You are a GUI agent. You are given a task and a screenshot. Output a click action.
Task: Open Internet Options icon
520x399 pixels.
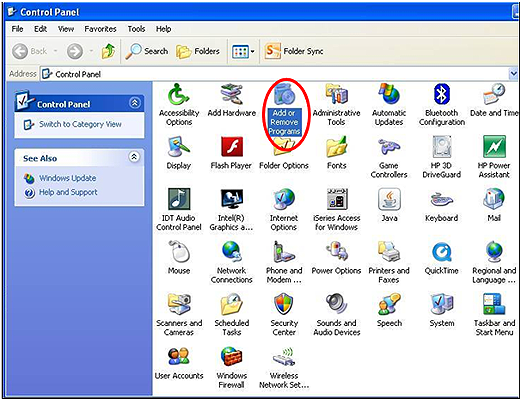pyautogui.click(x=284, y=210)
